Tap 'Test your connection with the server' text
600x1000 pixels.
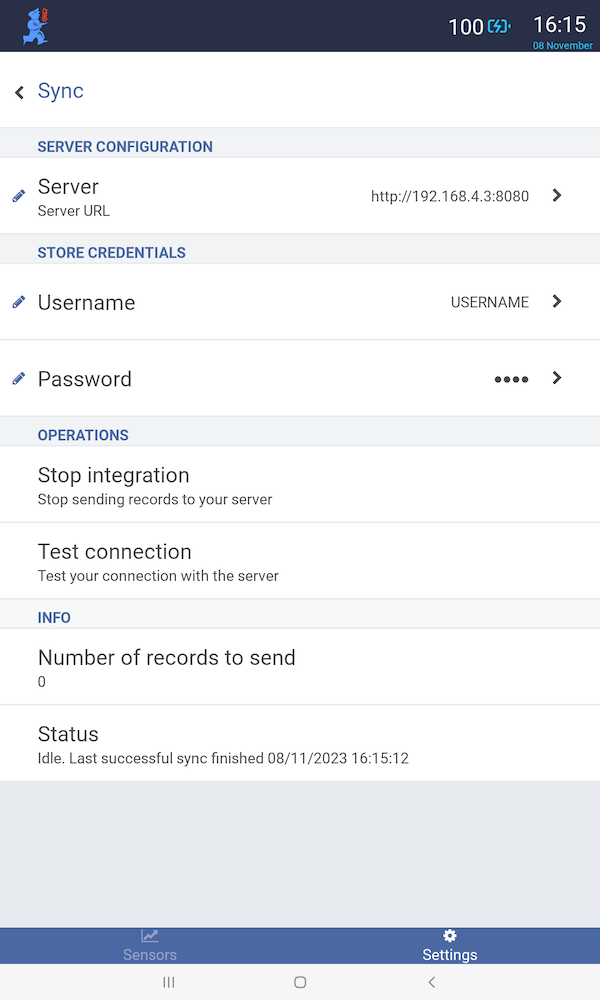(x=158, y=576)
